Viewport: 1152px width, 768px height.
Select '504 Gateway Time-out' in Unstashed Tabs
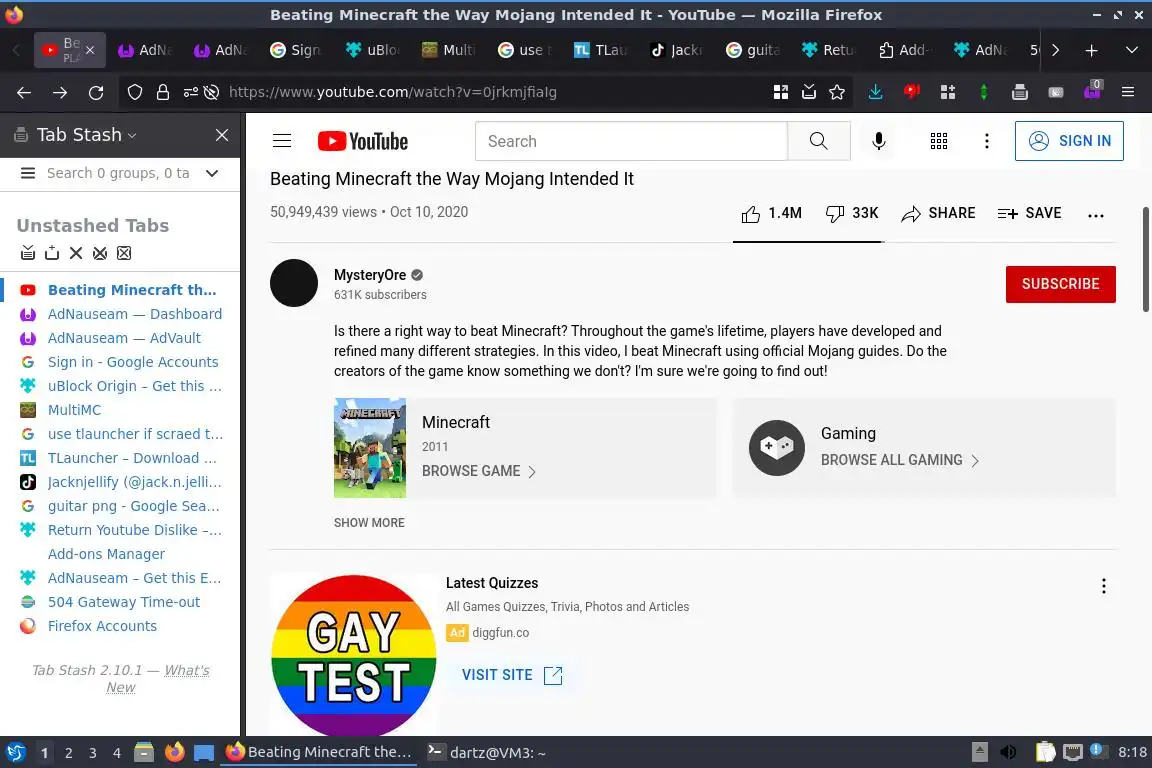point(123,602)
